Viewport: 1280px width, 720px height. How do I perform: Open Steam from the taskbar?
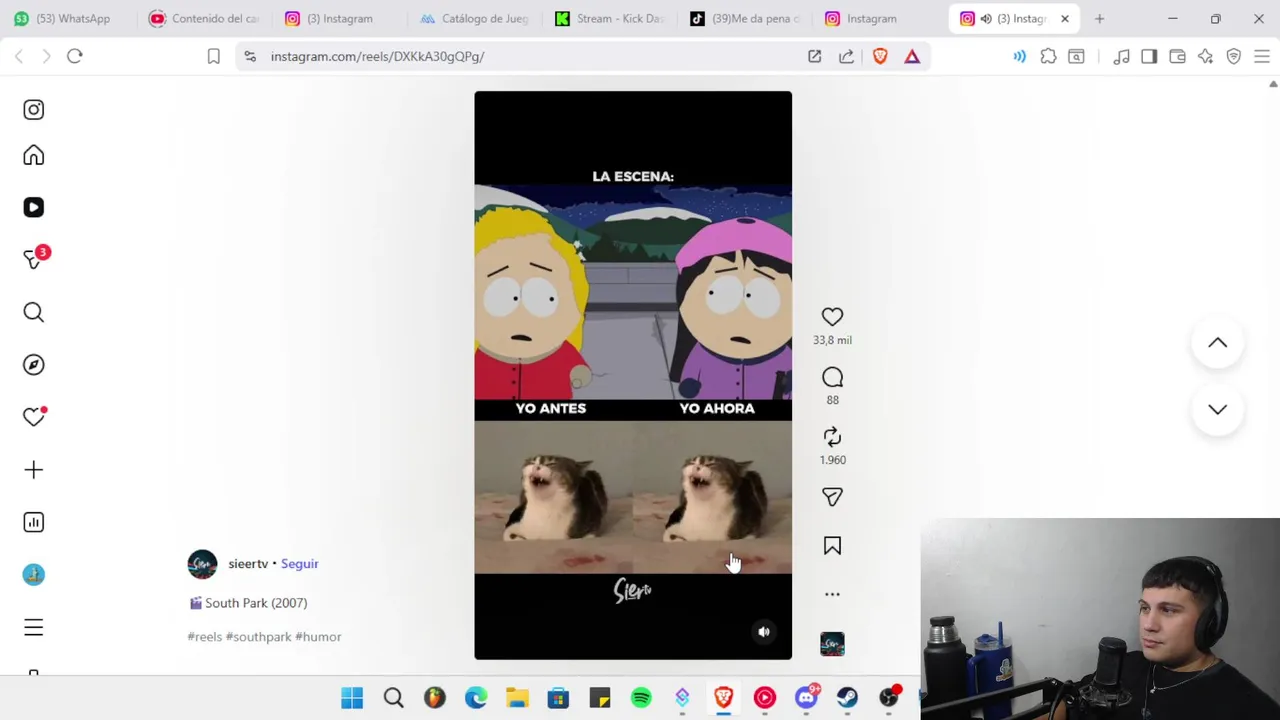tap(847, 698)
